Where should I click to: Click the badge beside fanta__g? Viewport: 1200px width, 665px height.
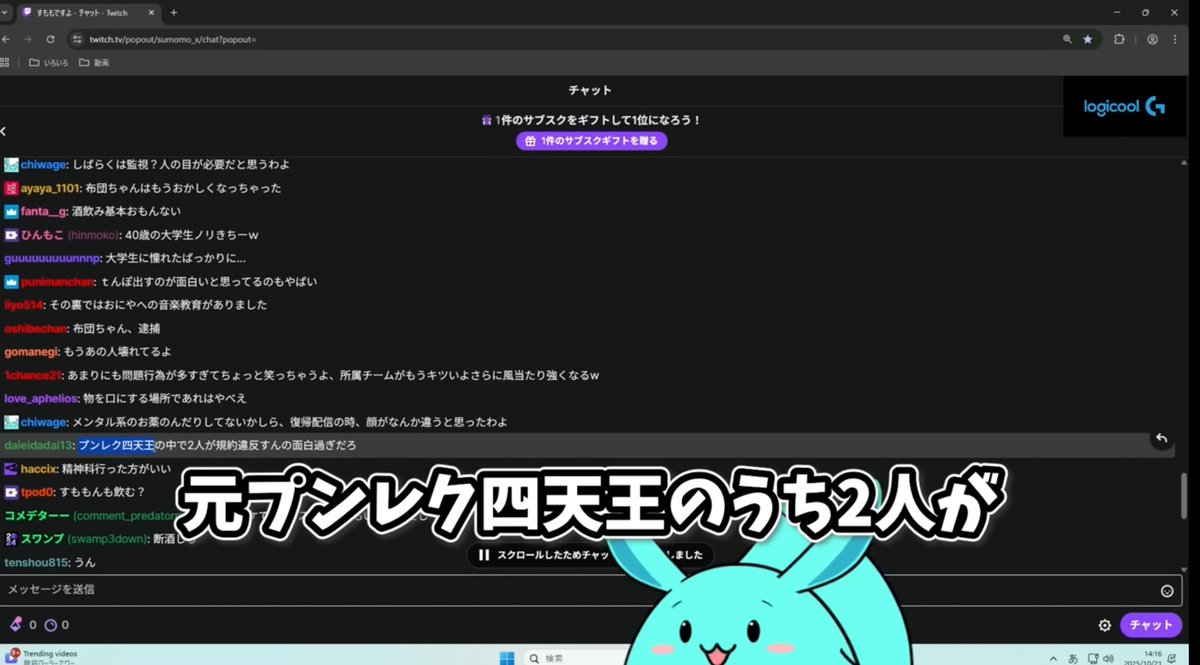point(11,211)
